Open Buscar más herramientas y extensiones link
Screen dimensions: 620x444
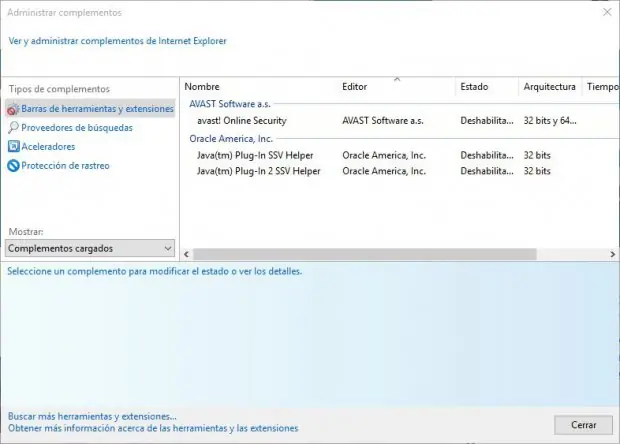tap(92, 416)
